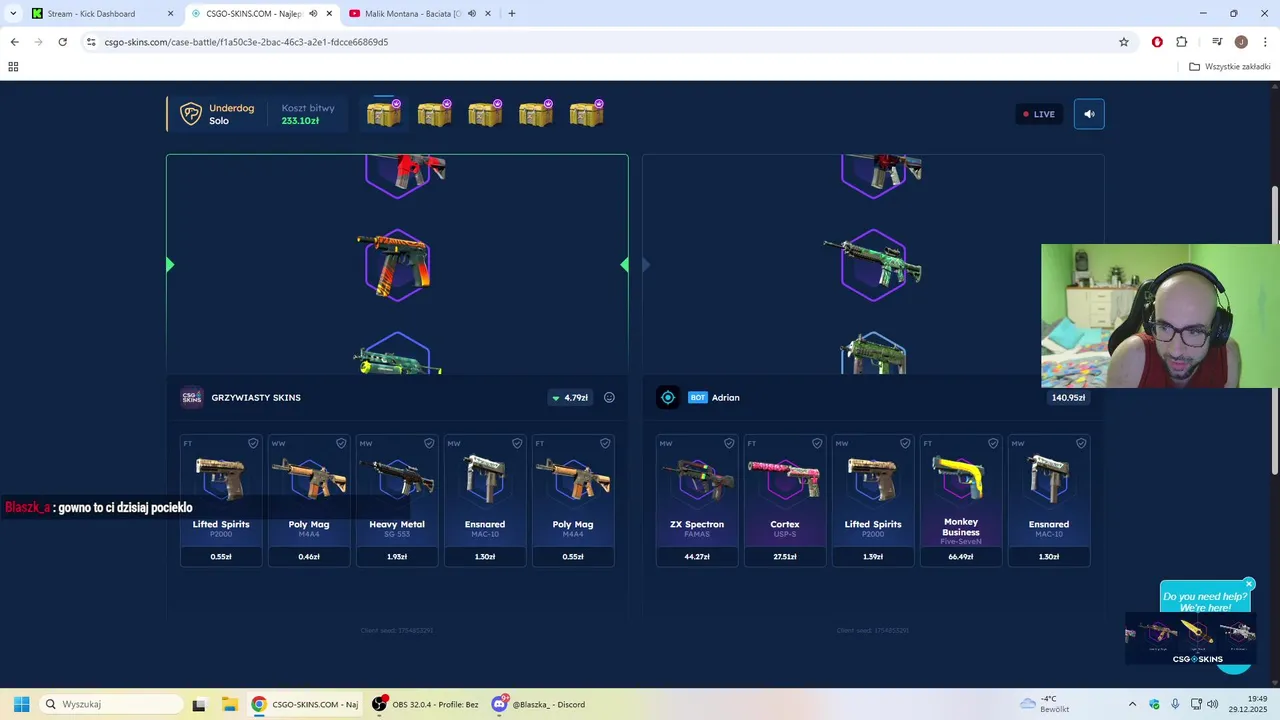Click shield icon on Cortex card

coord(817,443)
